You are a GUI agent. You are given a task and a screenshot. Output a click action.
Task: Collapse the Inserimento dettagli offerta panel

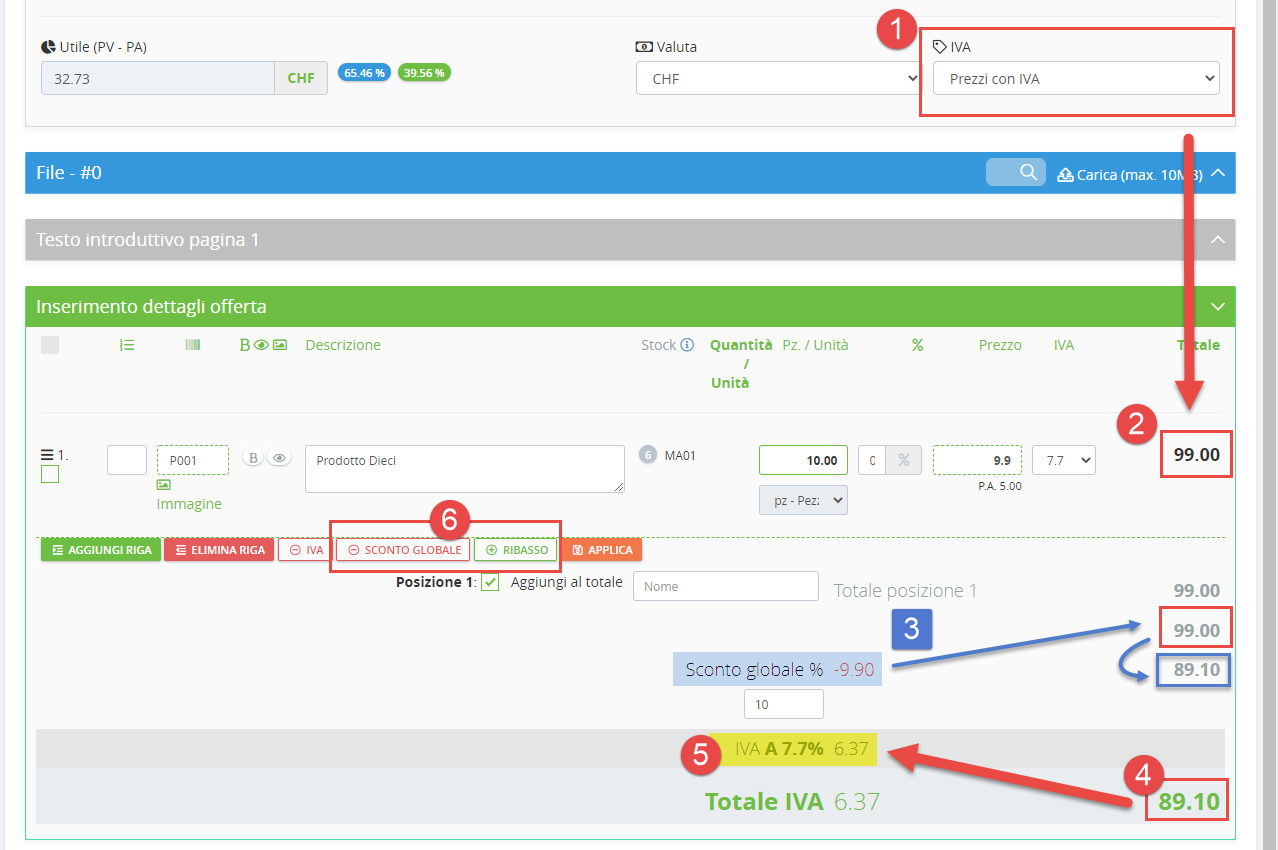[x=1217, y=306]
